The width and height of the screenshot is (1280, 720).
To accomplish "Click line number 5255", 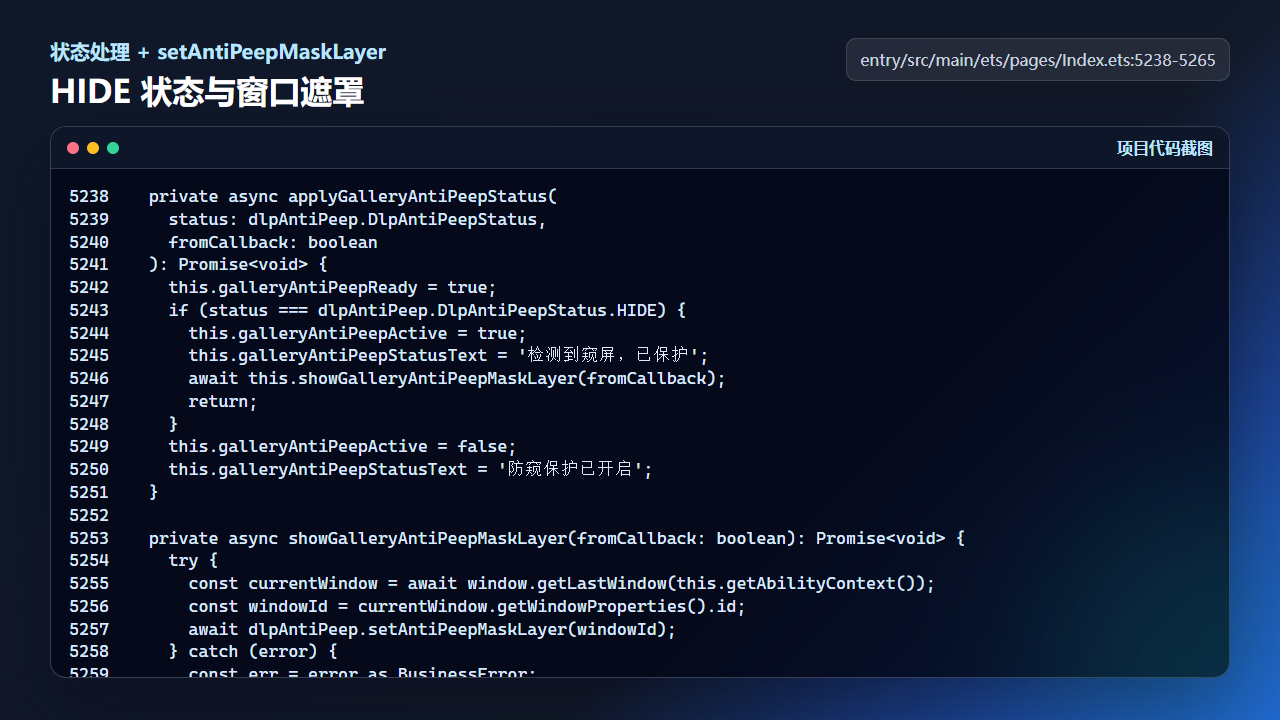I will 89,583.
